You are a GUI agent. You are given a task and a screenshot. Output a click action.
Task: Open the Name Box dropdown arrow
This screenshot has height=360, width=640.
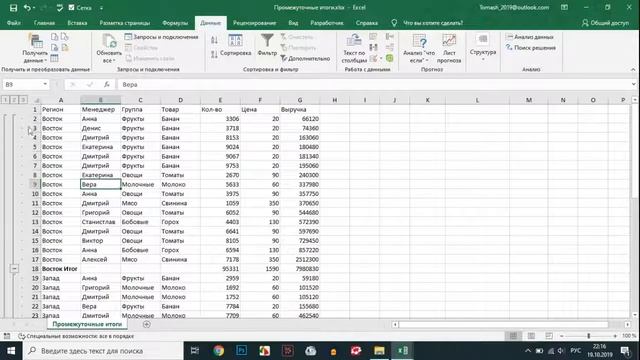(45, 84)
